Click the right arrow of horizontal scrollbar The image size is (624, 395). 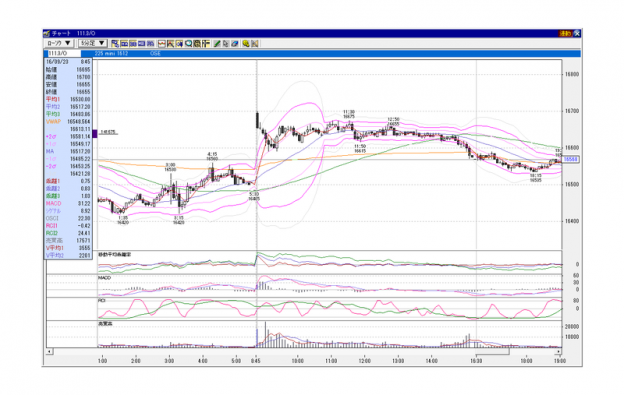coord(558,352)
